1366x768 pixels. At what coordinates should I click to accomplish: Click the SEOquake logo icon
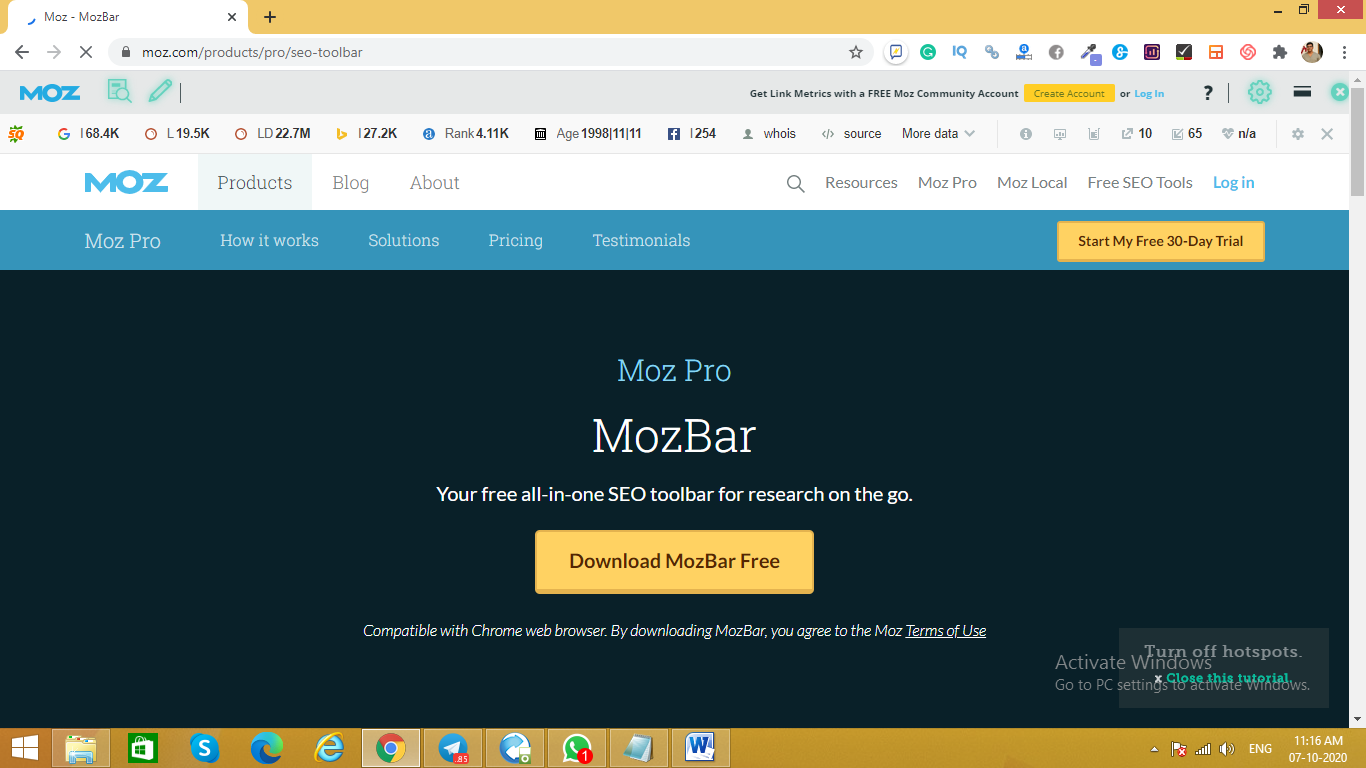(16, 133)
